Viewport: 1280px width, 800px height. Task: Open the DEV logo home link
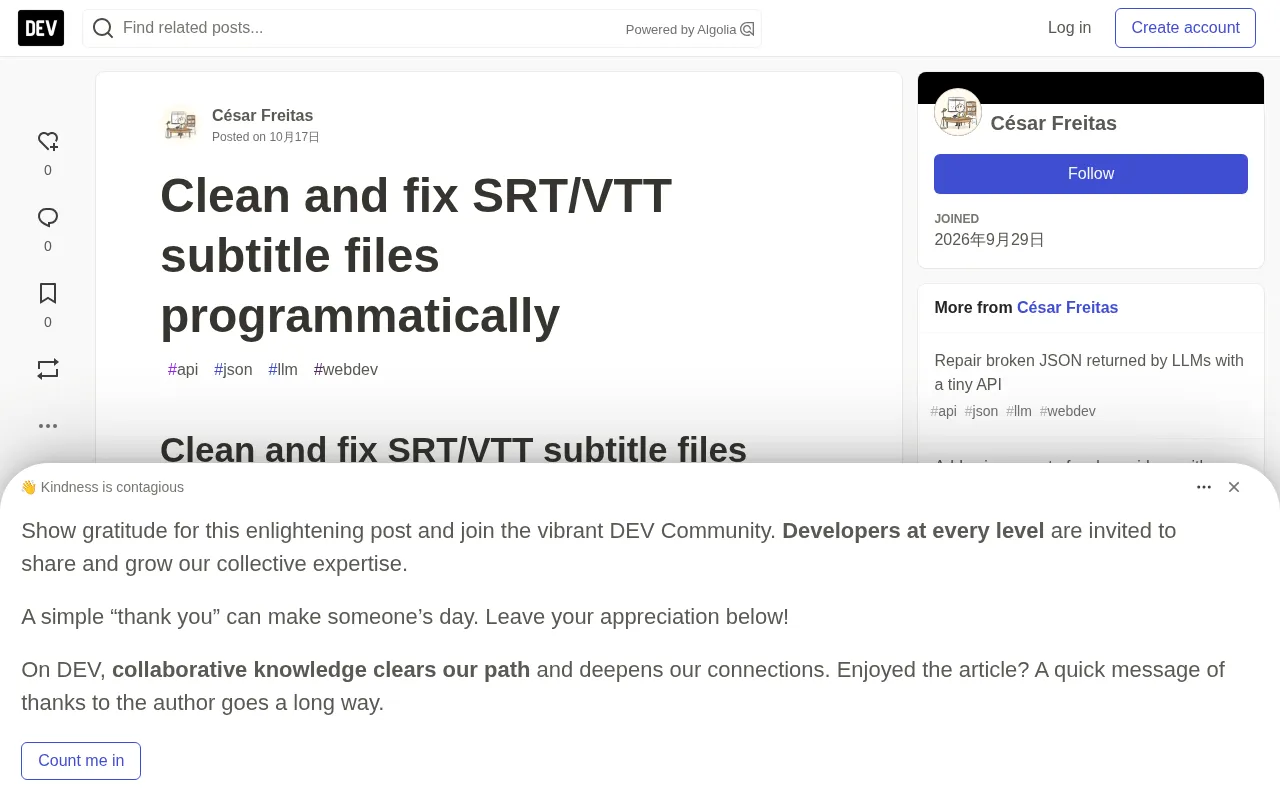click(41, 28)
